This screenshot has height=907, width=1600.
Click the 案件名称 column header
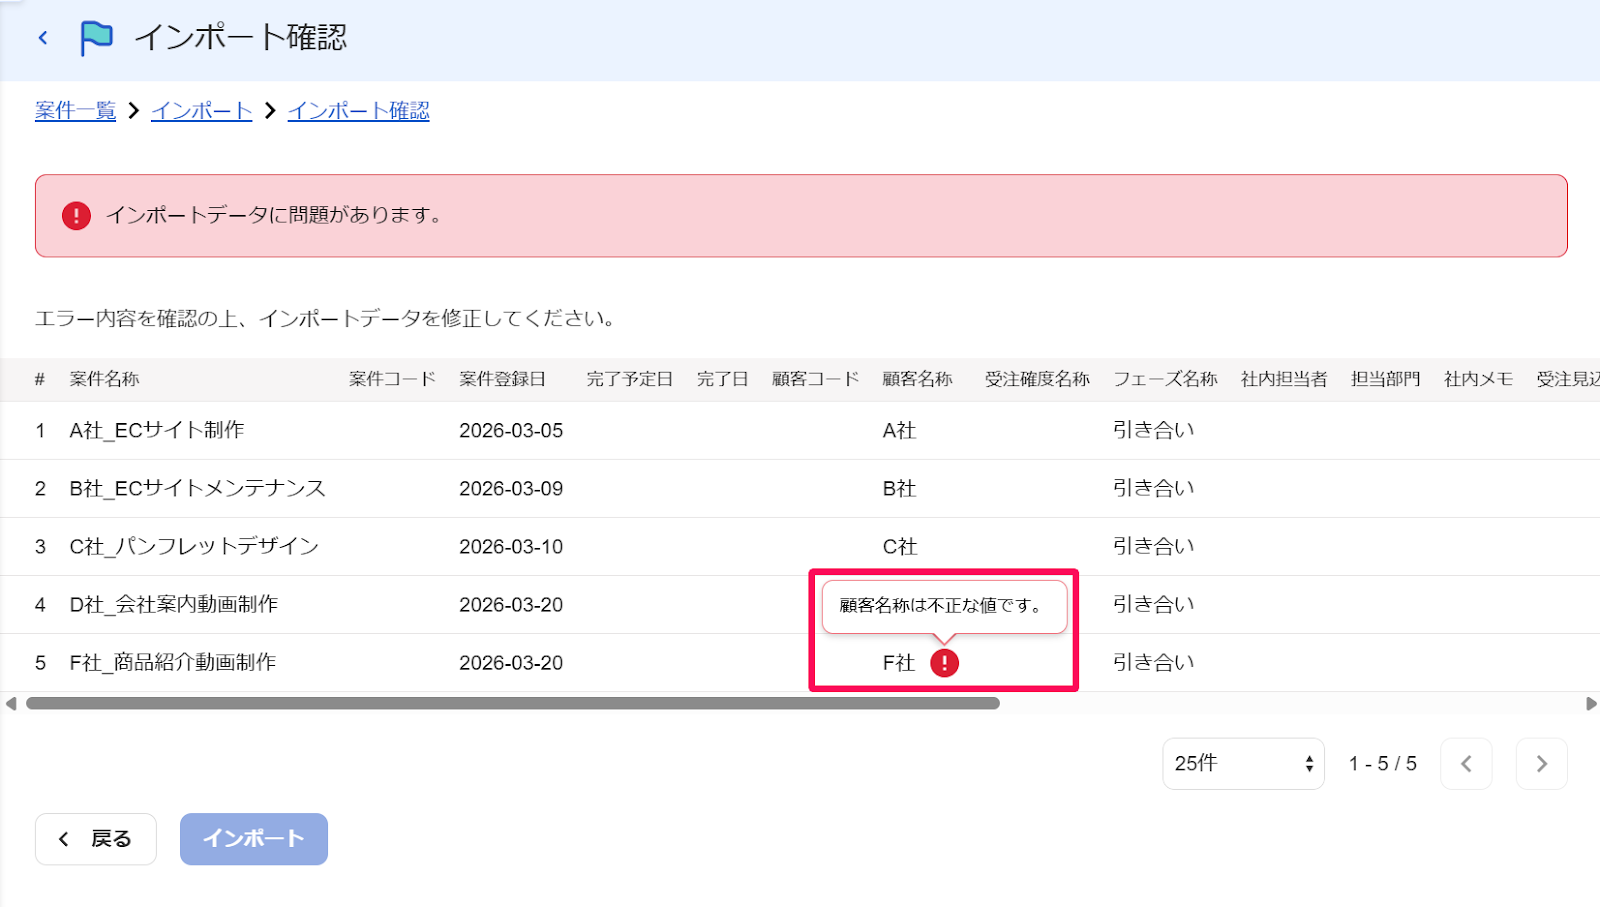point(105,379)
